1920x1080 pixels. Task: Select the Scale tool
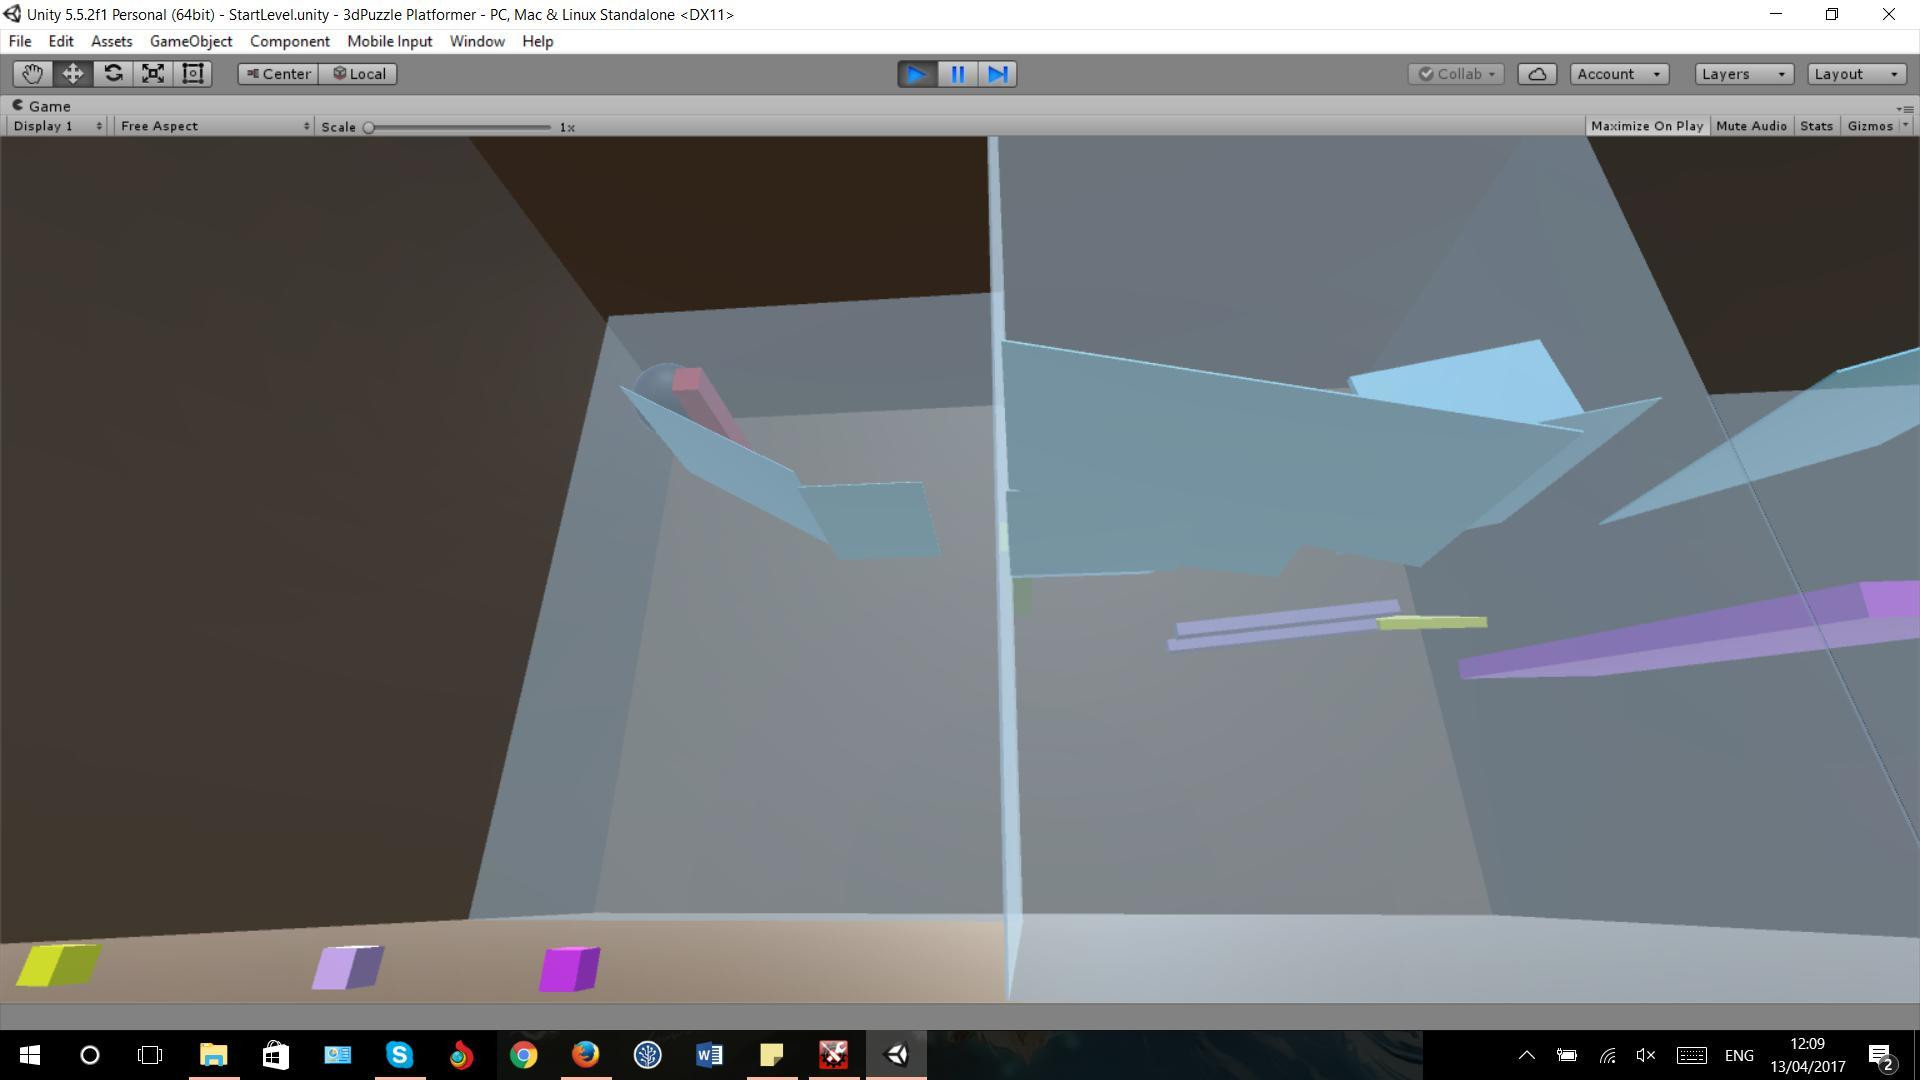(x=153, y=74)
